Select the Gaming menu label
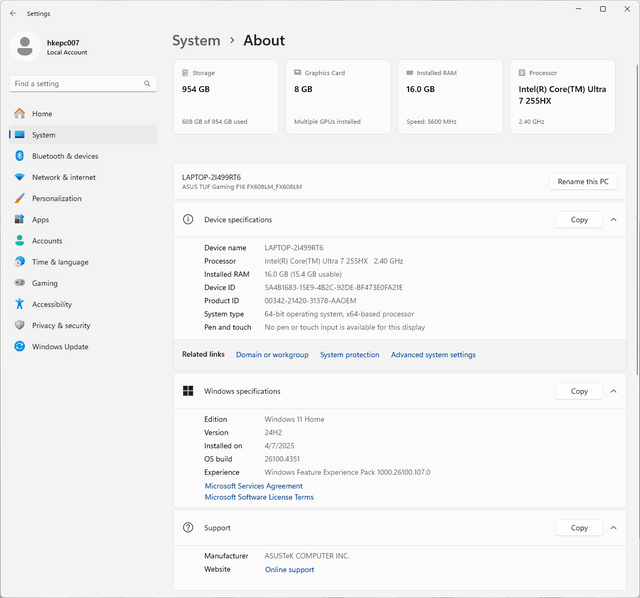The width and height of the screenshot is (640, 598). [45, 283]
